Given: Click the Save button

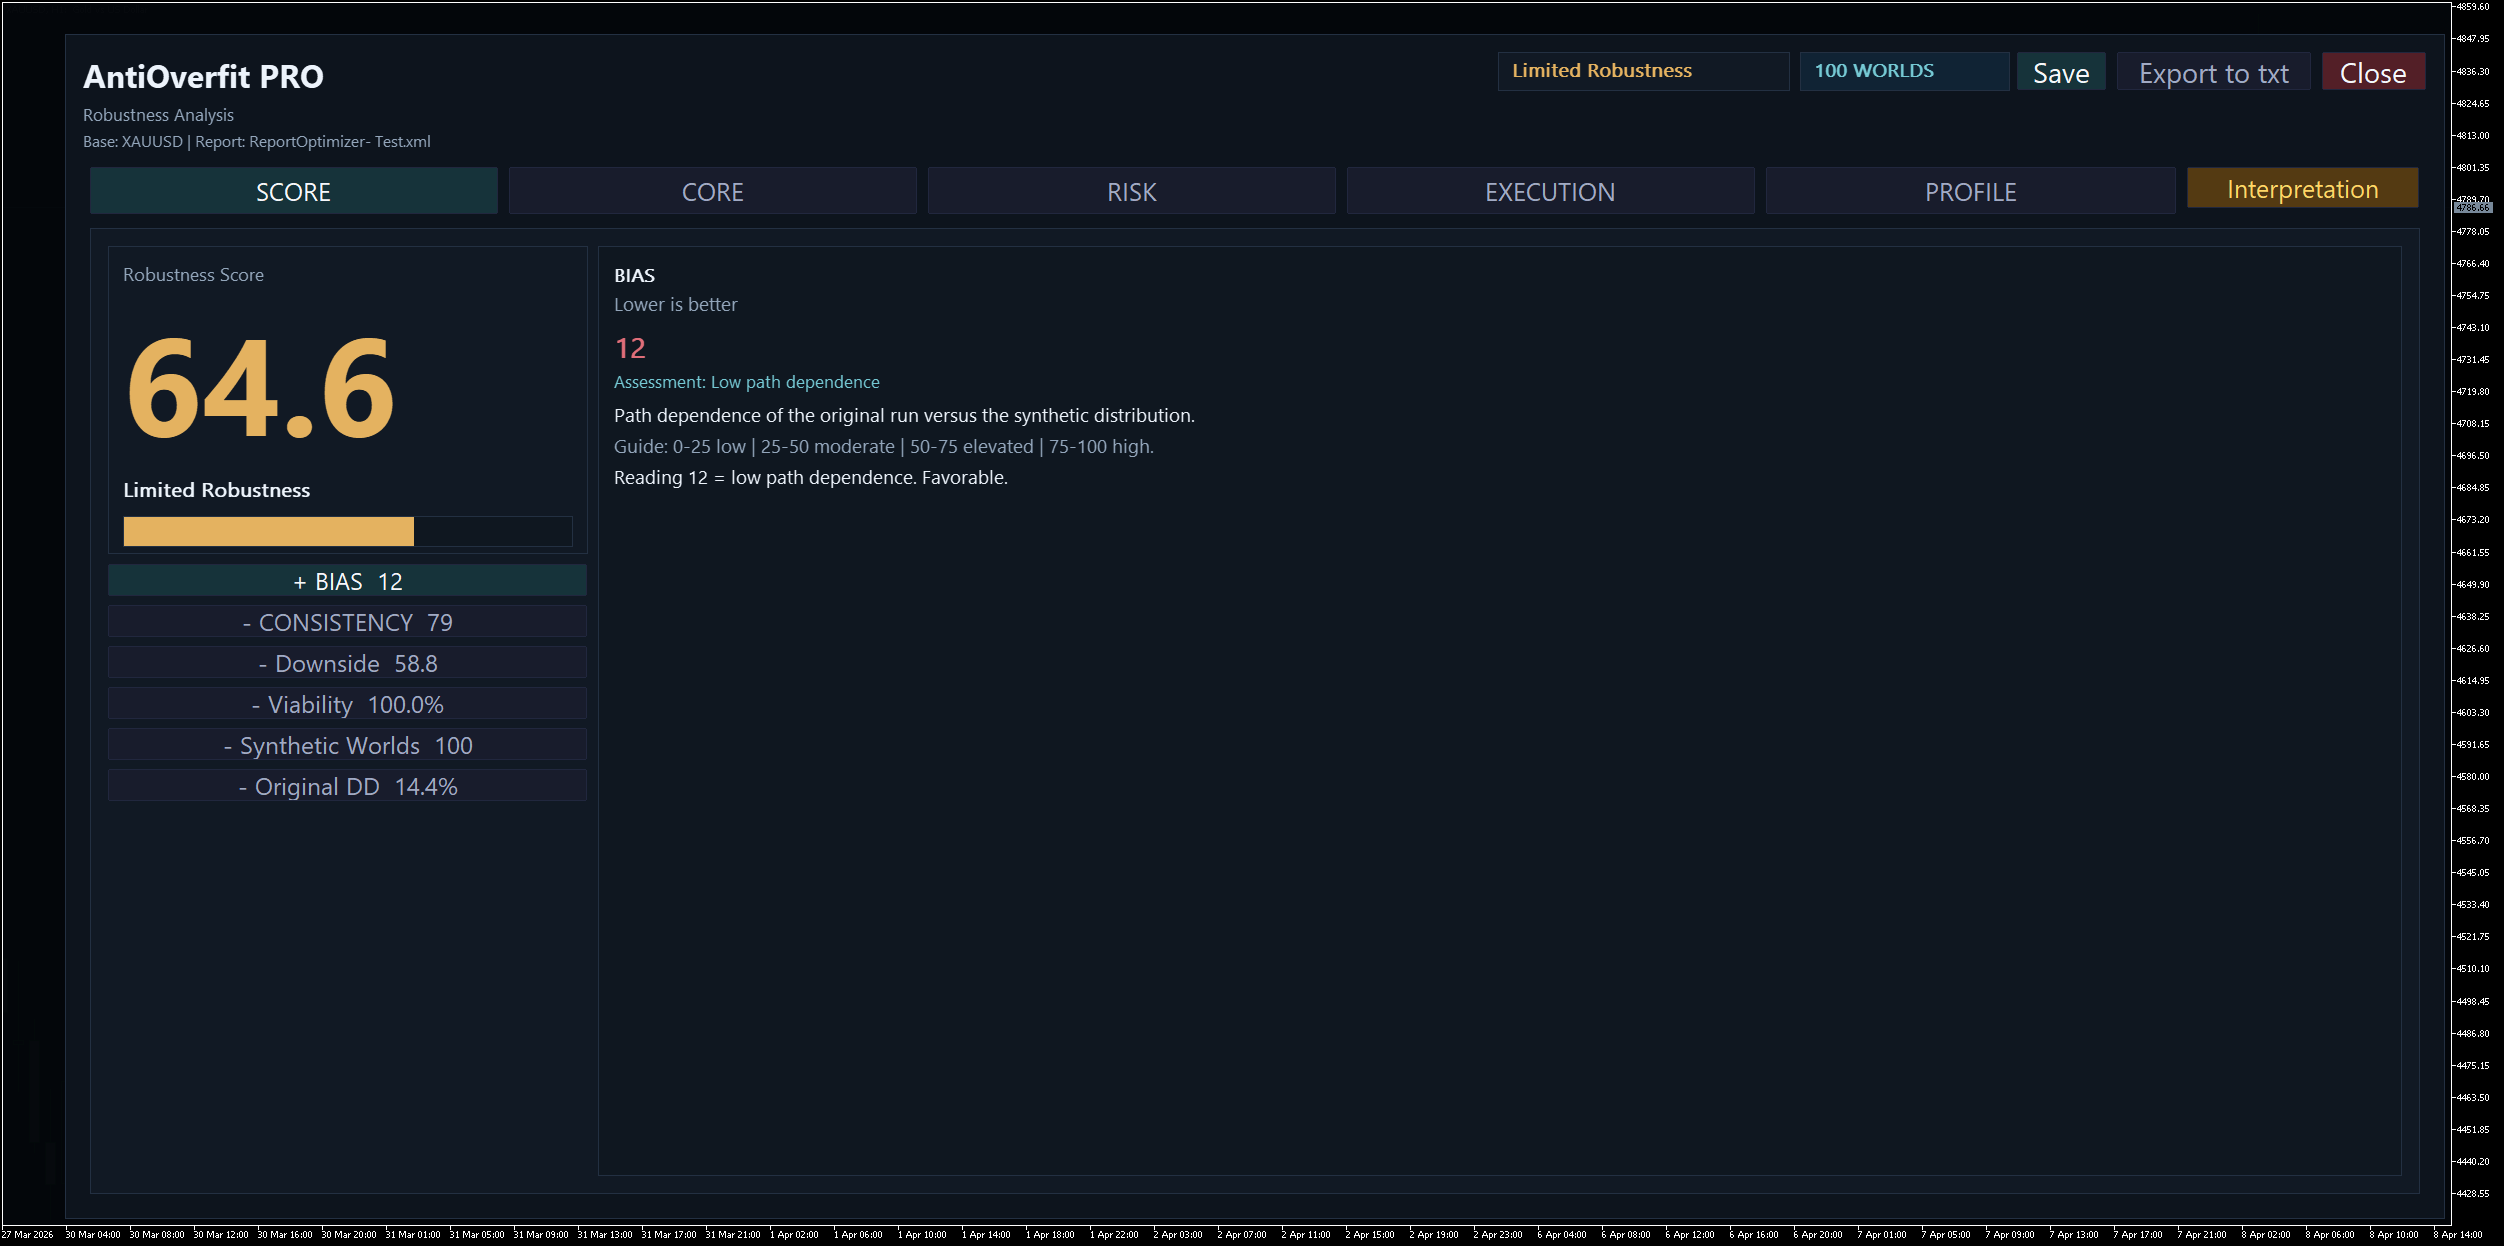Looking at the screenshot, I should [x=2060, y=73].
